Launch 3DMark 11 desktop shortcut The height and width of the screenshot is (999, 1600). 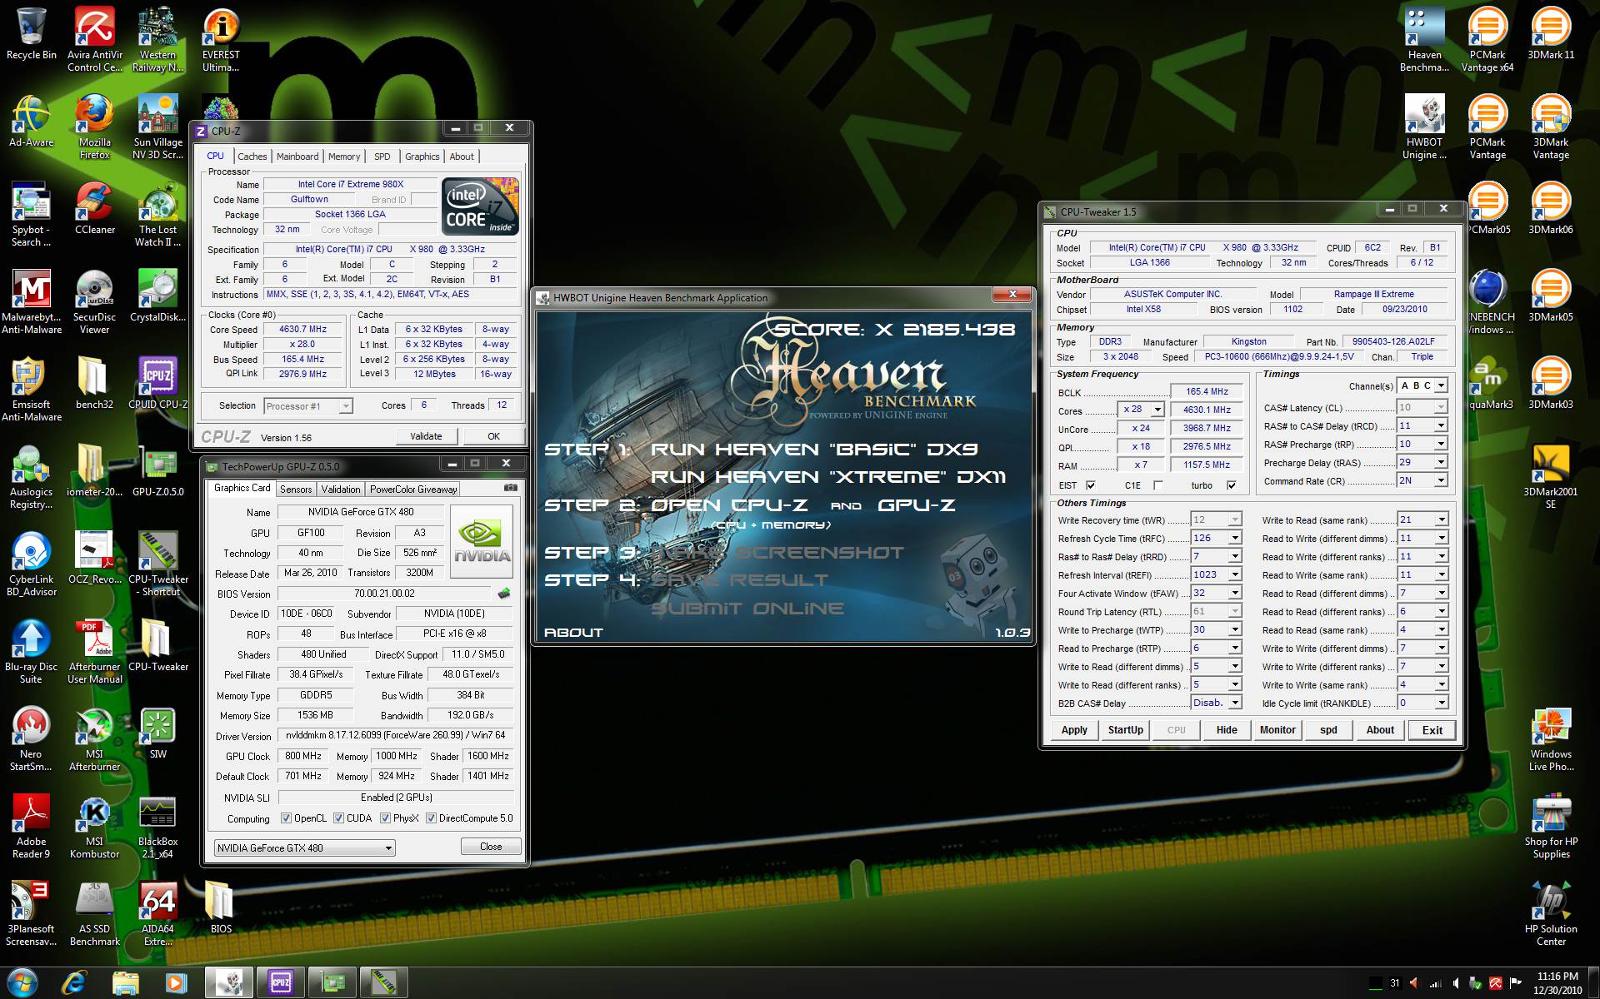(x=1551, y=35)
